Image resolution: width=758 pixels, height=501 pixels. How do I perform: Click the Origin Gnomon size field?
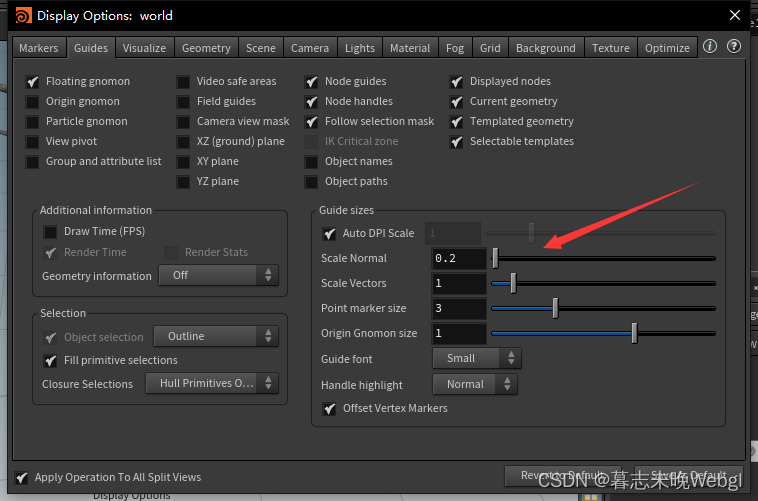(459, 333)
